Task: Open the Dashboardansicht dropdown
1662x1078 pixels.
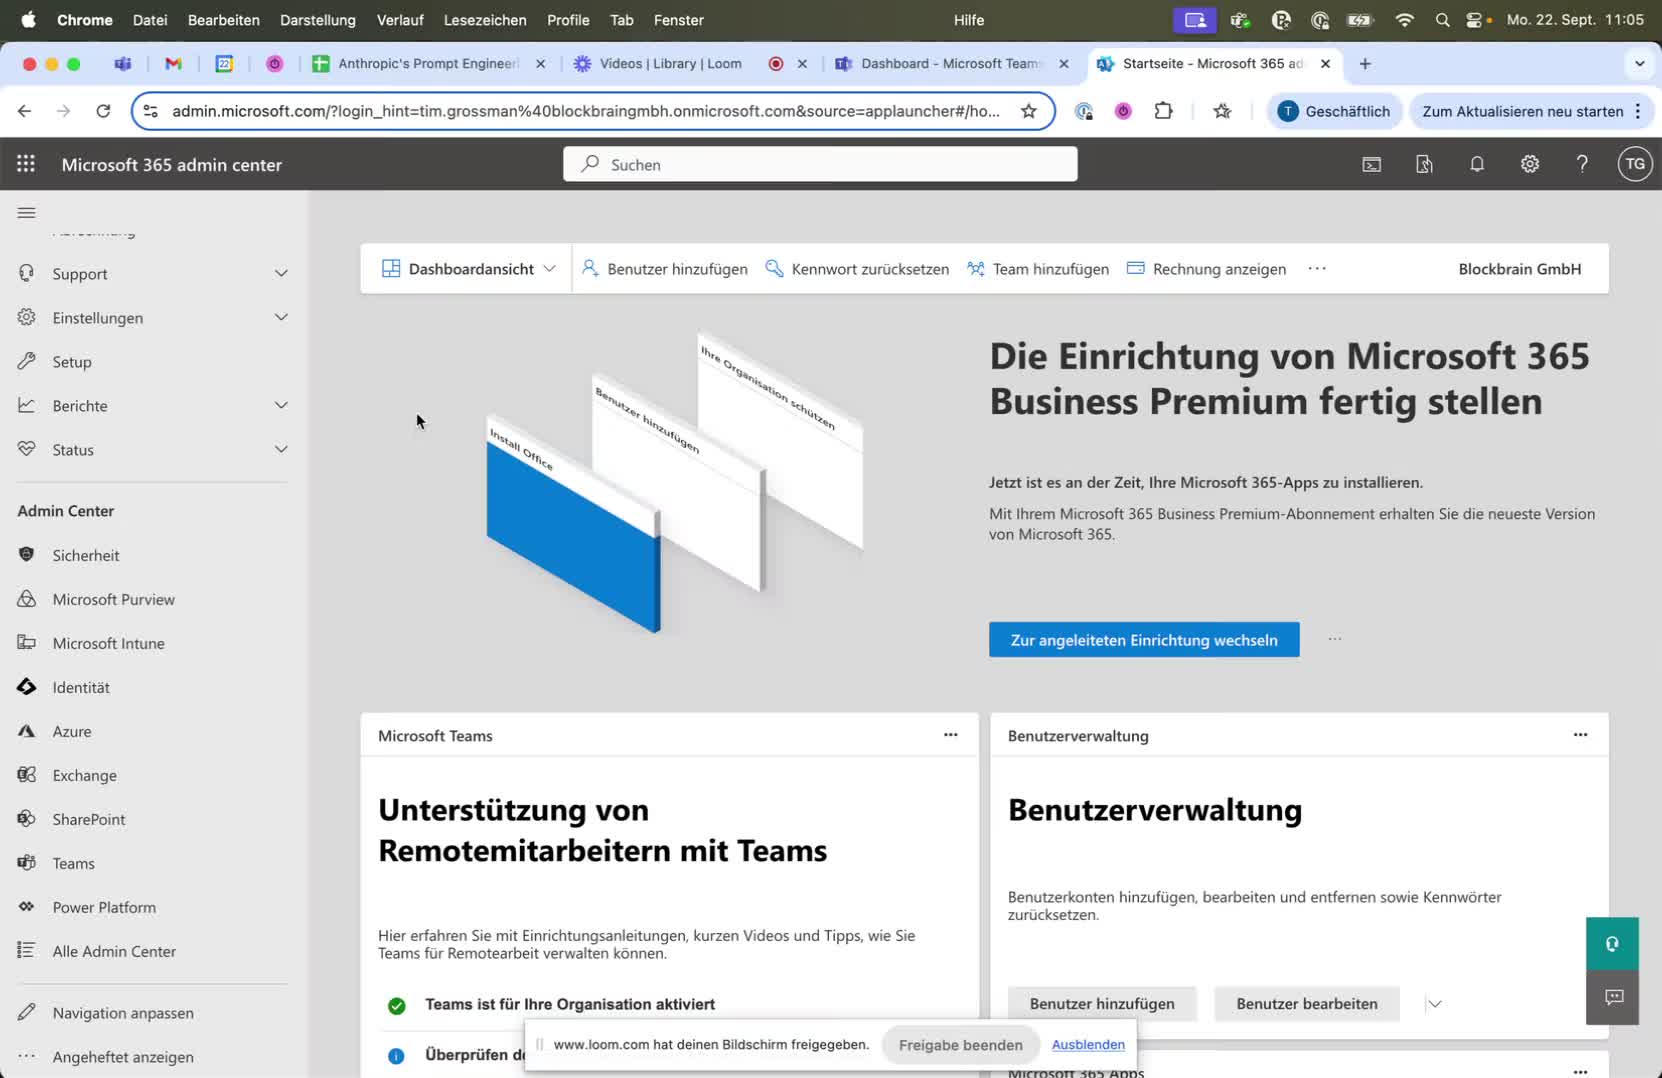Action: [x=468, y=269]
